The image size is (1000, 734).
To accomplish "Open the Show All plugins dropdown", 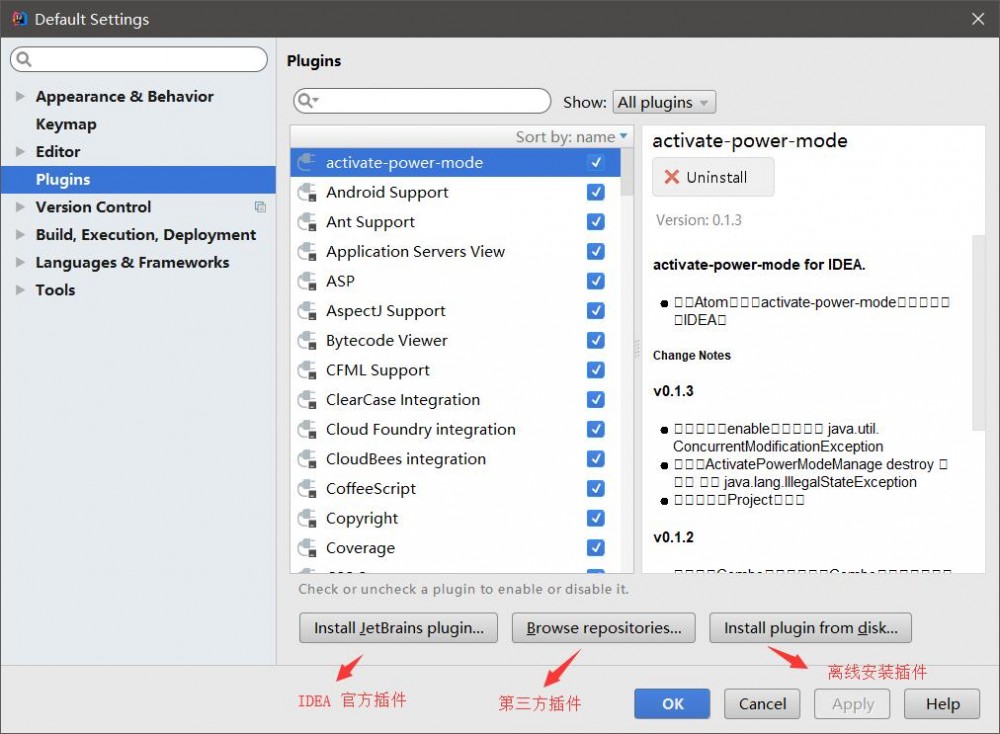I will point(664,102).
